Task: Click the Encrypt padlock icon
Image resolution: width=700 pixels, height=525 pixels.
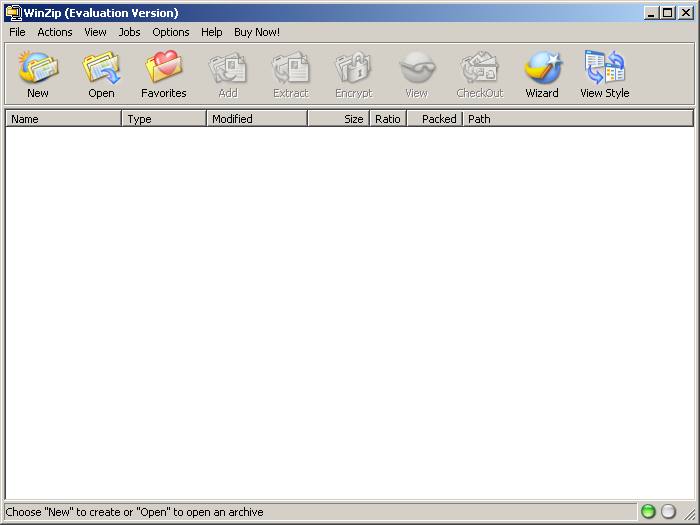Action: (354, 67)
